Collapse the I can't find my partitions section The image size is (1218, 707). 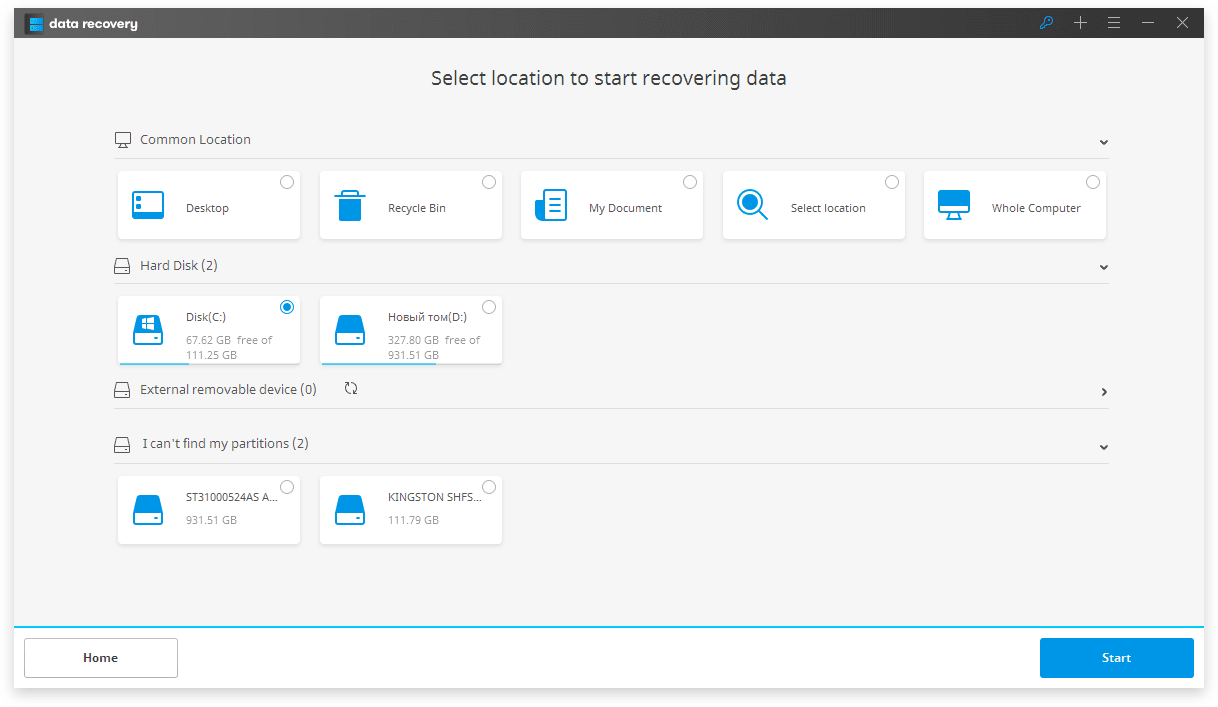(x=1104, y=447)
